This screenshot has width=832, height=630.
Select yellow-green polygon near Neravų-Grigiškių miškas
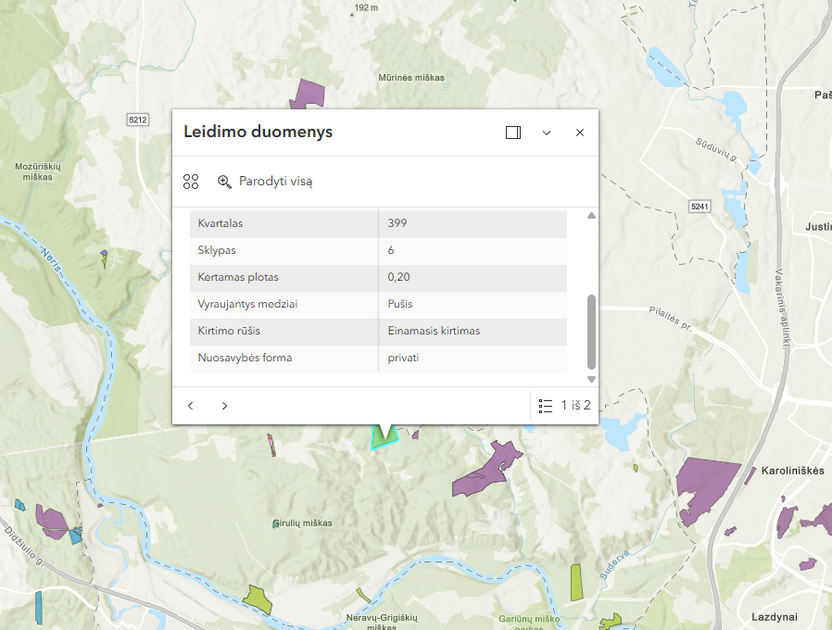pos(258,598)
